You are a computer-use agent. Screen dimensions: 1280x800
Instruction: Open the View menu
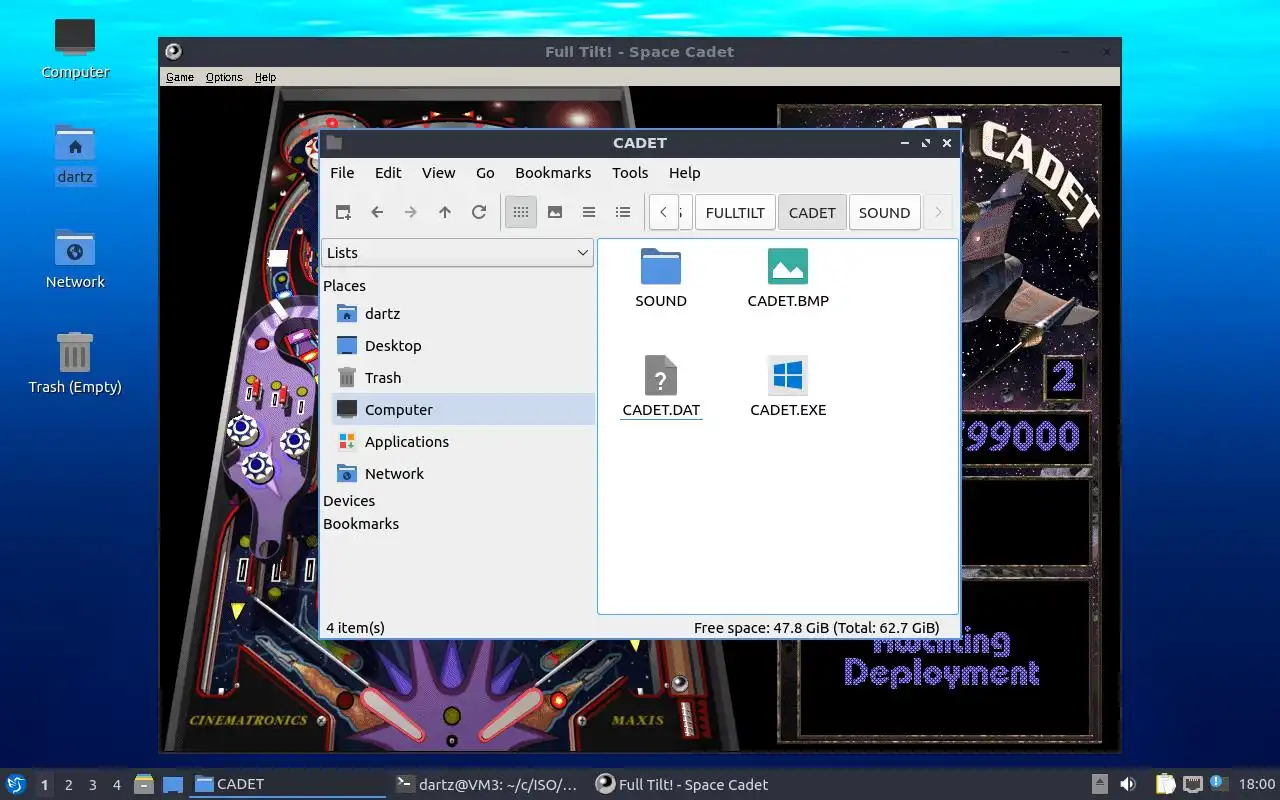(x=438, y=173)
